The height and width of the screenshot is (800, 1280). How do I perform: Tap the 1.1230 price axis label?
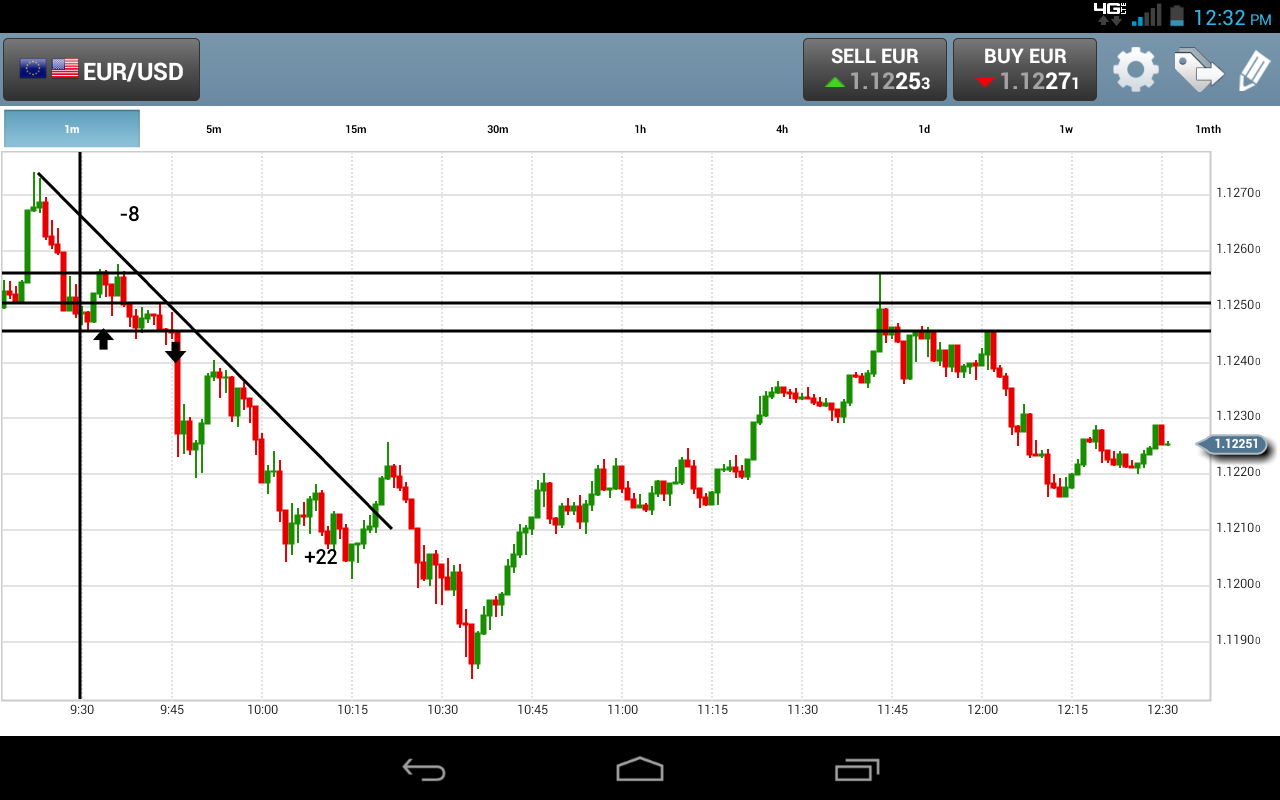pos(1238,416)
